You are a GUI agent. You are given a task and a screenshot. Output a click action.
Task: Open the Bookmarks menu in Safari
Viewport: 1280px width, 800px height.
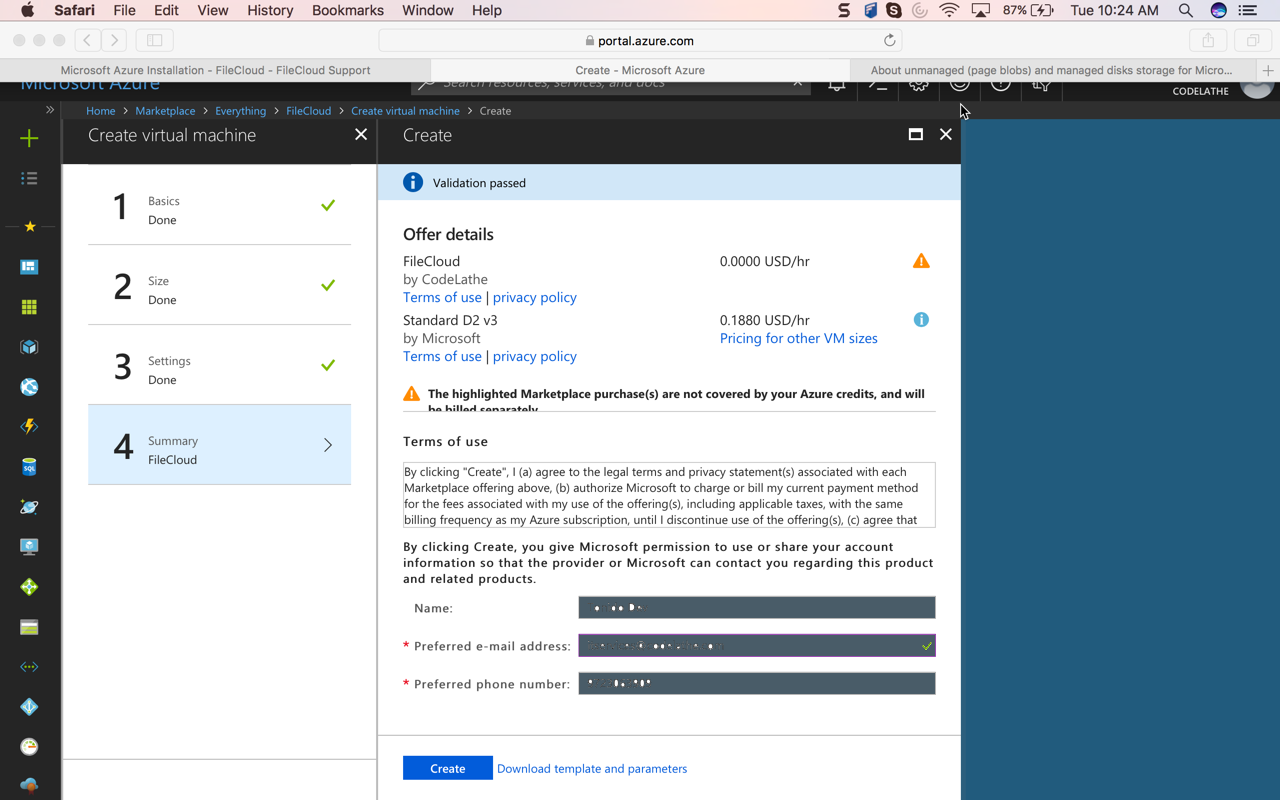point(347,10)
